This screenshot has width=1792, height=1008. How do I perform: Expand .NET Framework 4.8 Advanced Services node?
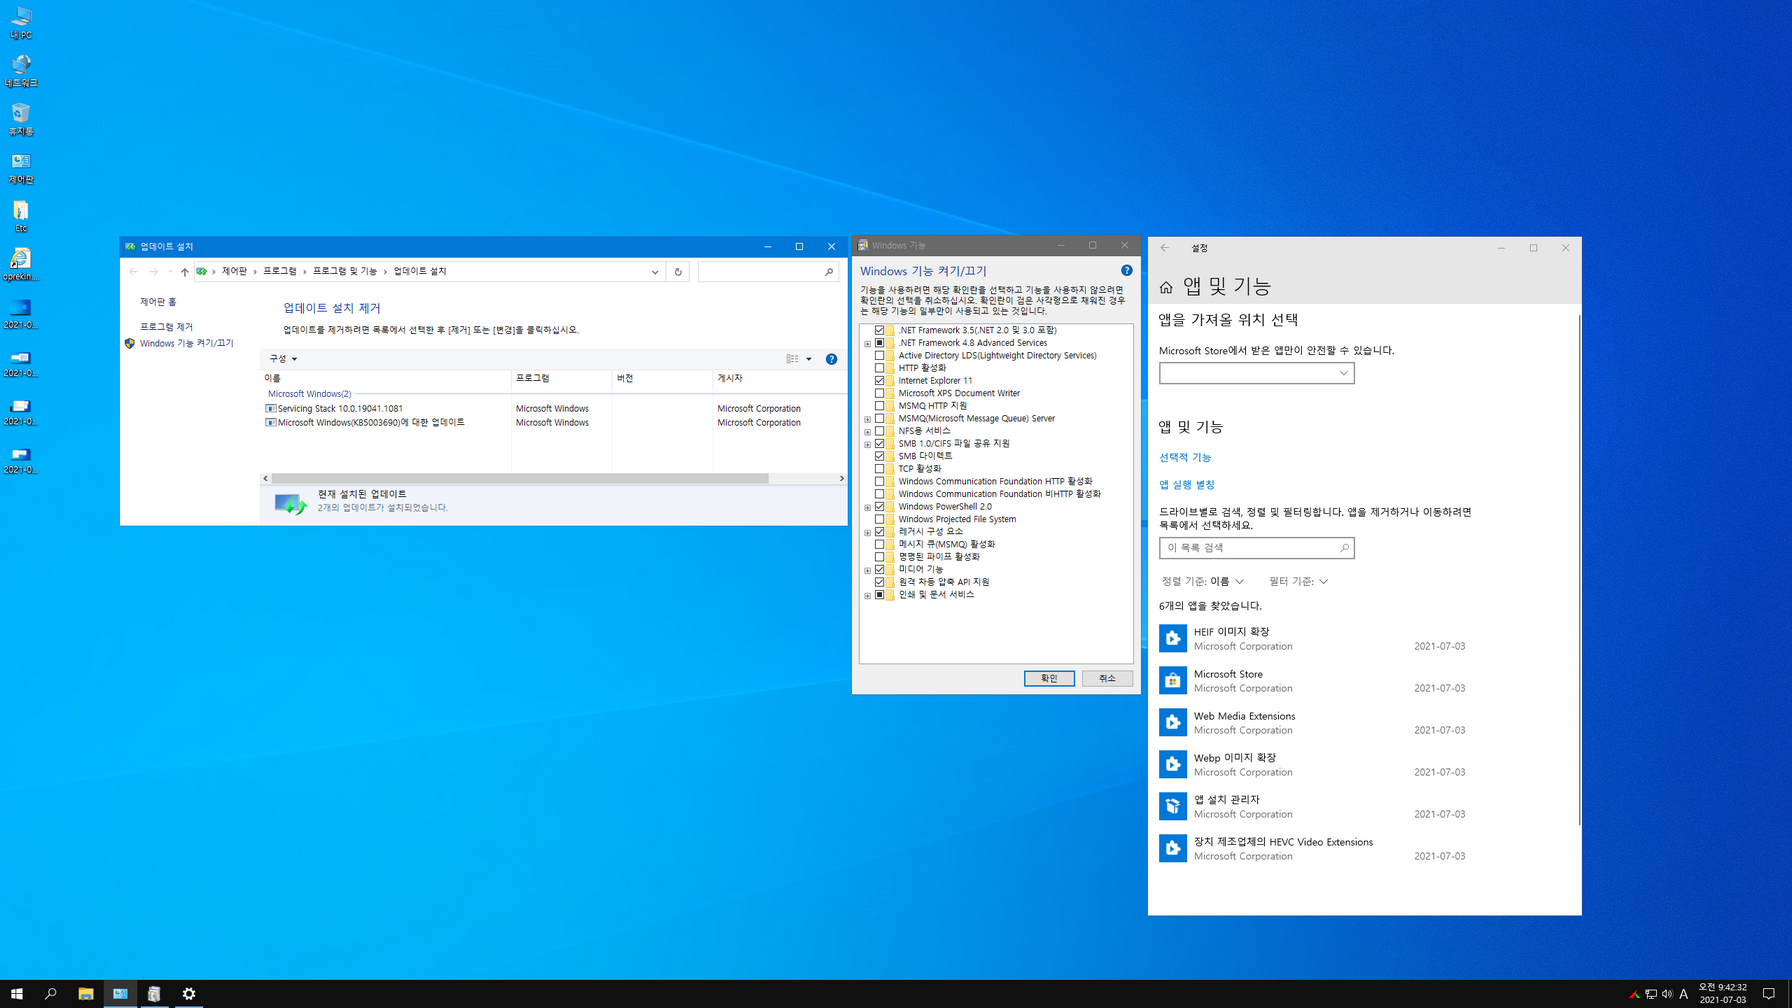coord(868,343)
